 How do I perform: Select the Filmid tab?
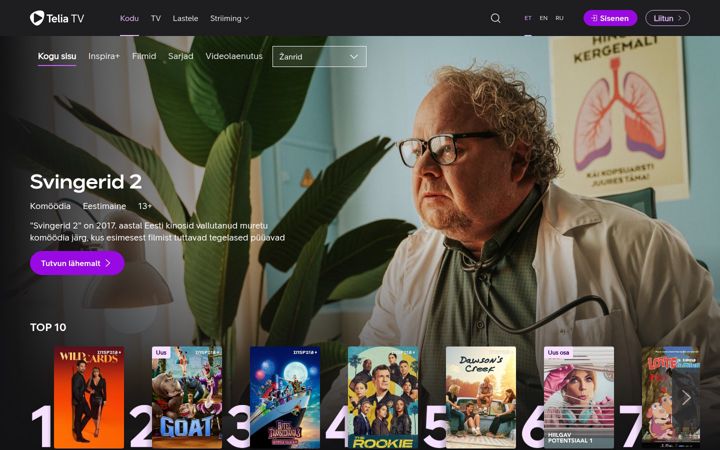point(144,56)
